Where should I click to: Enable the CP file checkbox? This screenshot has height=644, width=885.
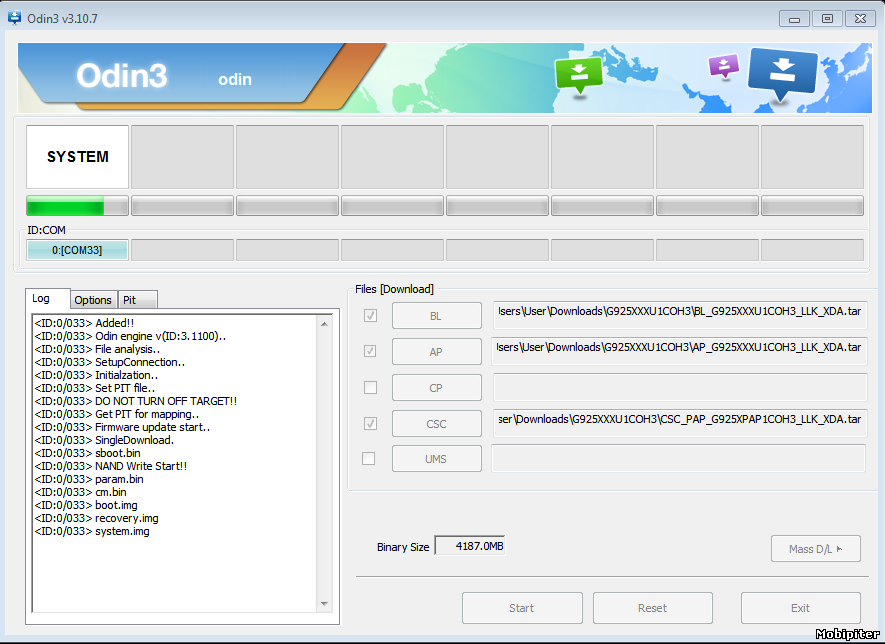(x=370, y=387)
